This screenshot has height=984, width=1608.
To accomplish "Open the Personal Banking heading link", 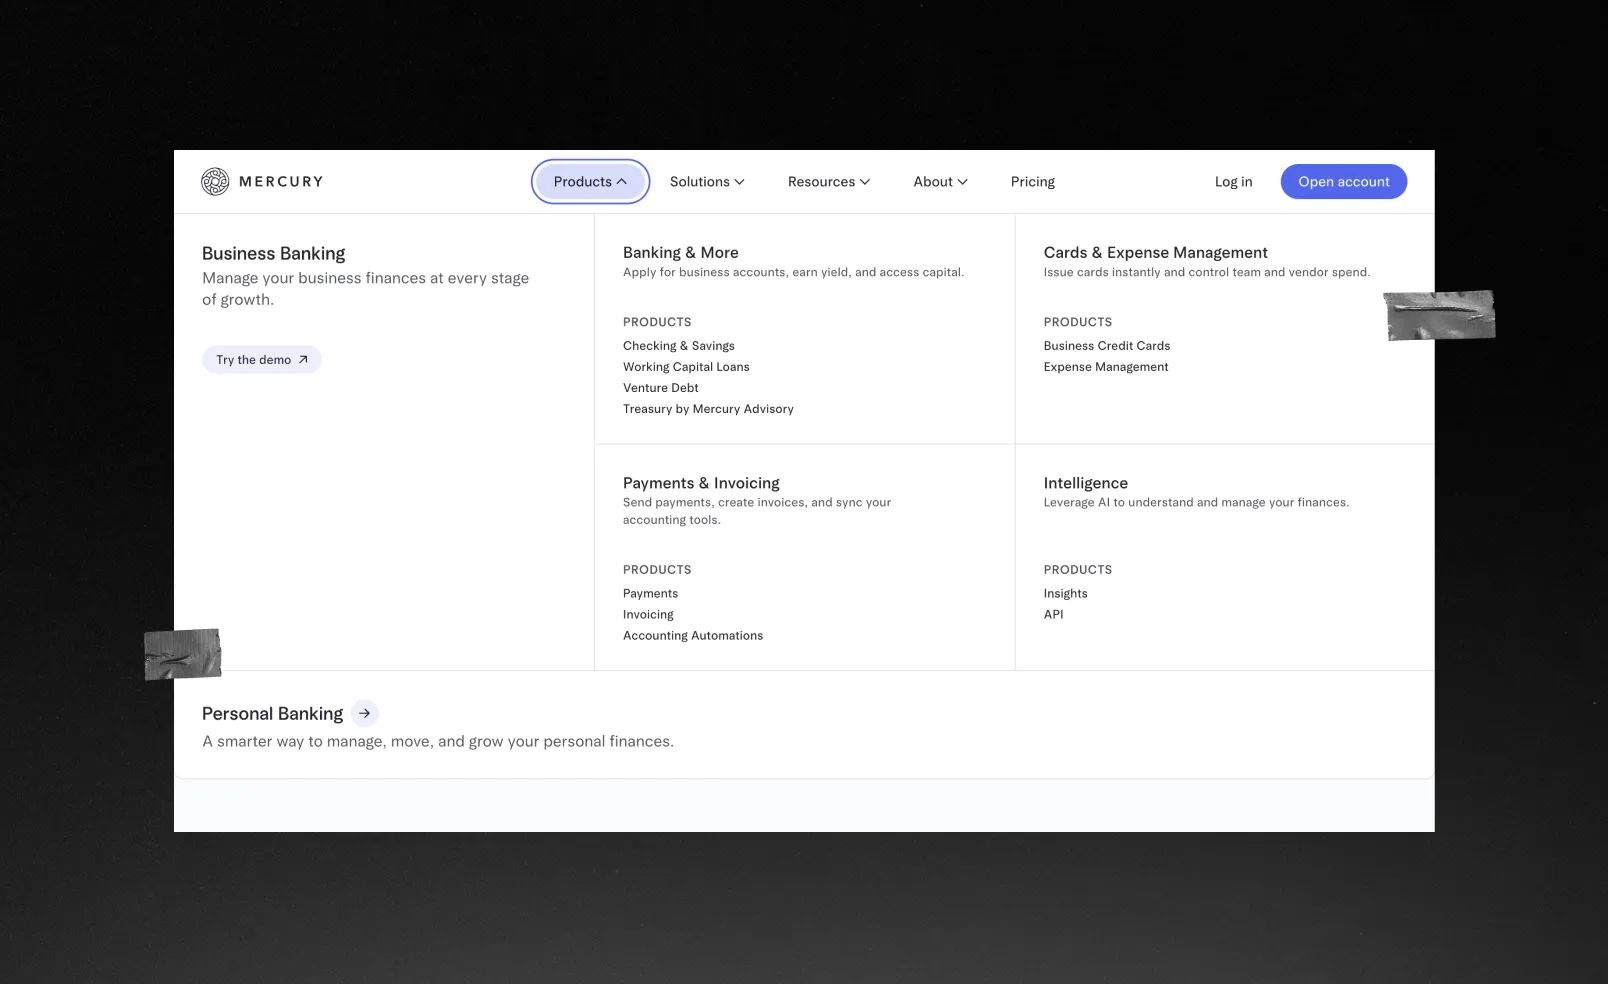I will [272, 713].
